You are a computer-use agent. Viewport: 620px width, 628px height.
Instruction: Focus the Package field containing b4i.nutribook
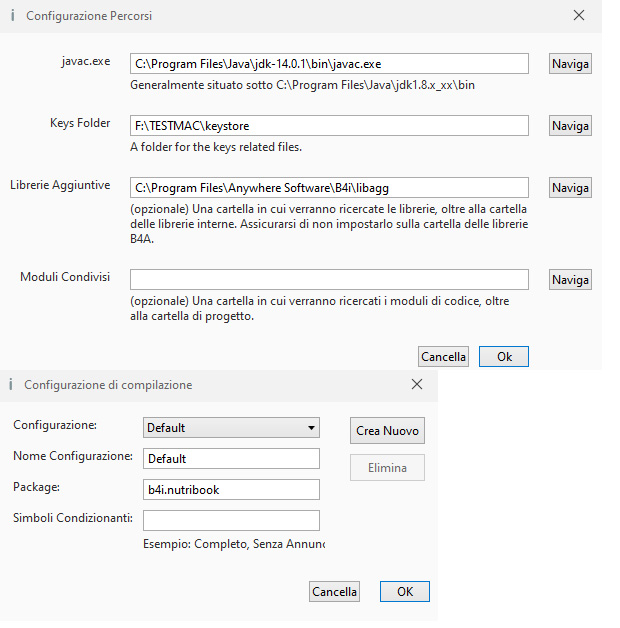(x=231, y=490)
